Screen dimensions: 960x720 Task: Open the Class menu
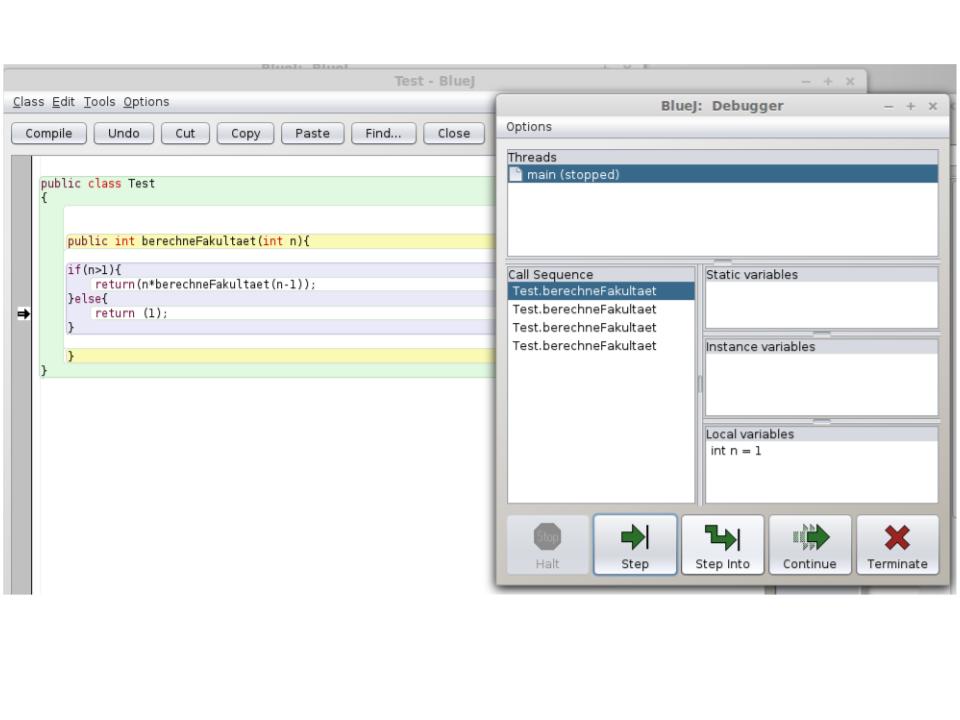point(28,102)
